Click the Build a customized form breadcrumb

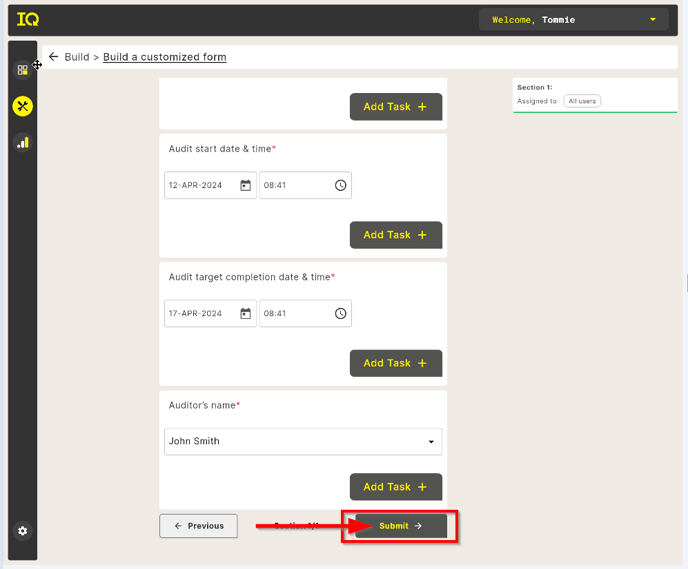pyautogui.click(x=164, y=57)
